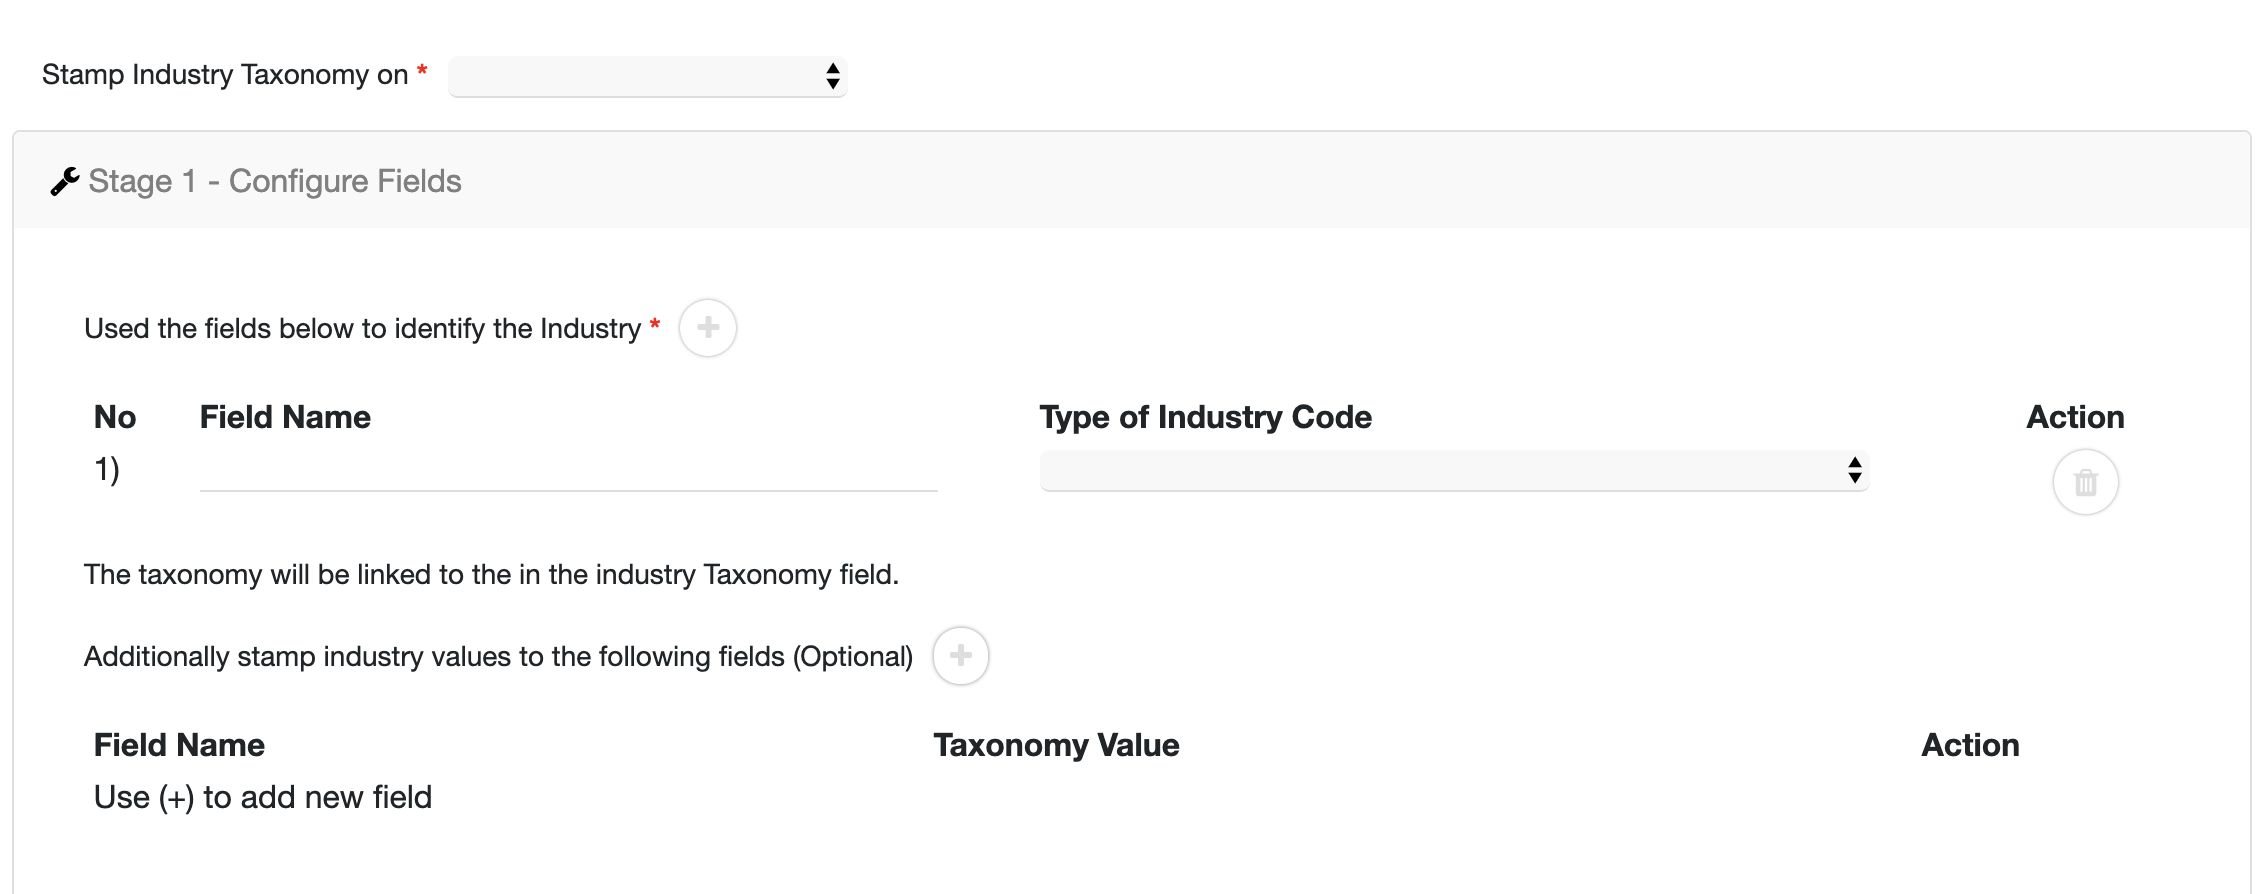Click the Field Name header beside Taxonomy Value
Image resolution: width=2266 pixels, height=894 pixels.
(179, 745)
